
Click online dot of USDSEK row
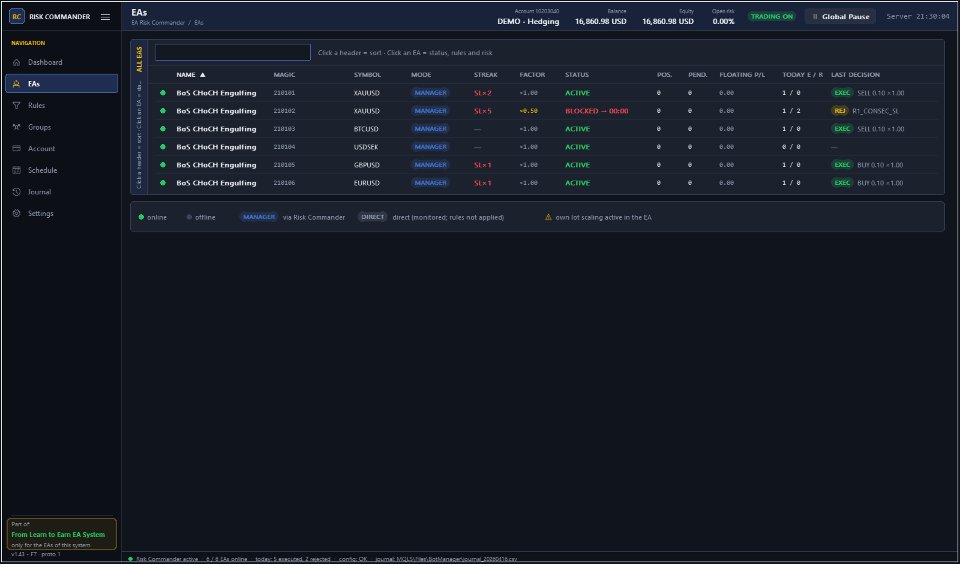click(163, 147)
